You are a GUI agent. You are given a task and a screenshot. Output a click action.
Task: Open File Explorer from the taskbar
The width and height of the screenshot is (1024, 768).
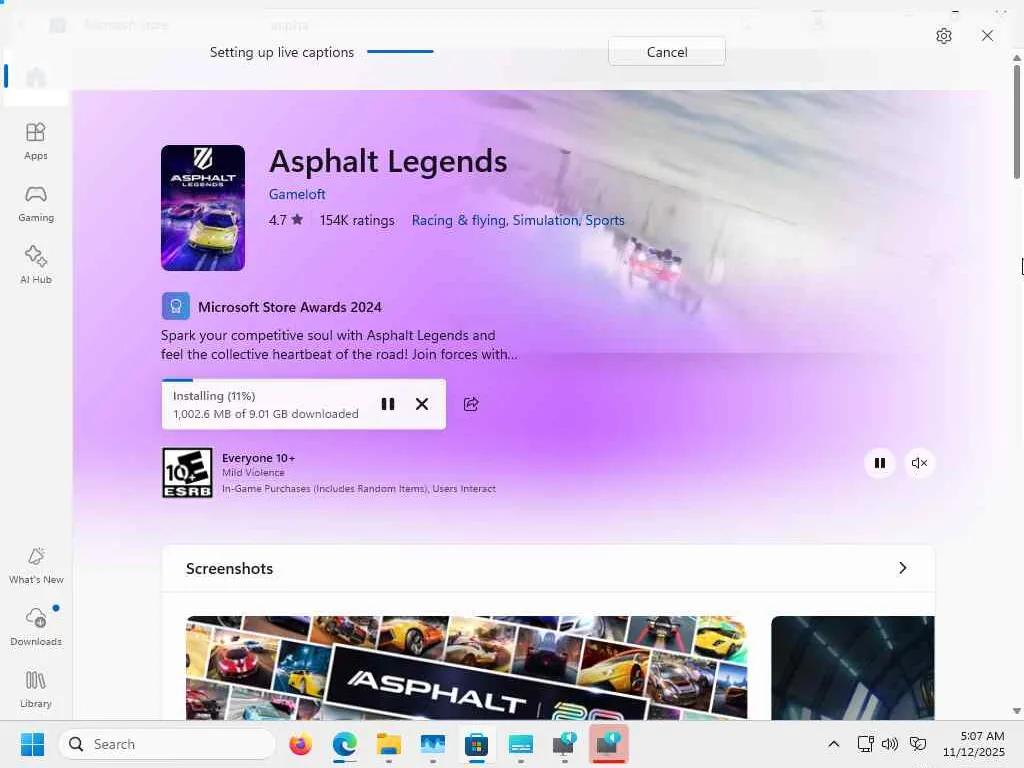(x=389, y=744)
